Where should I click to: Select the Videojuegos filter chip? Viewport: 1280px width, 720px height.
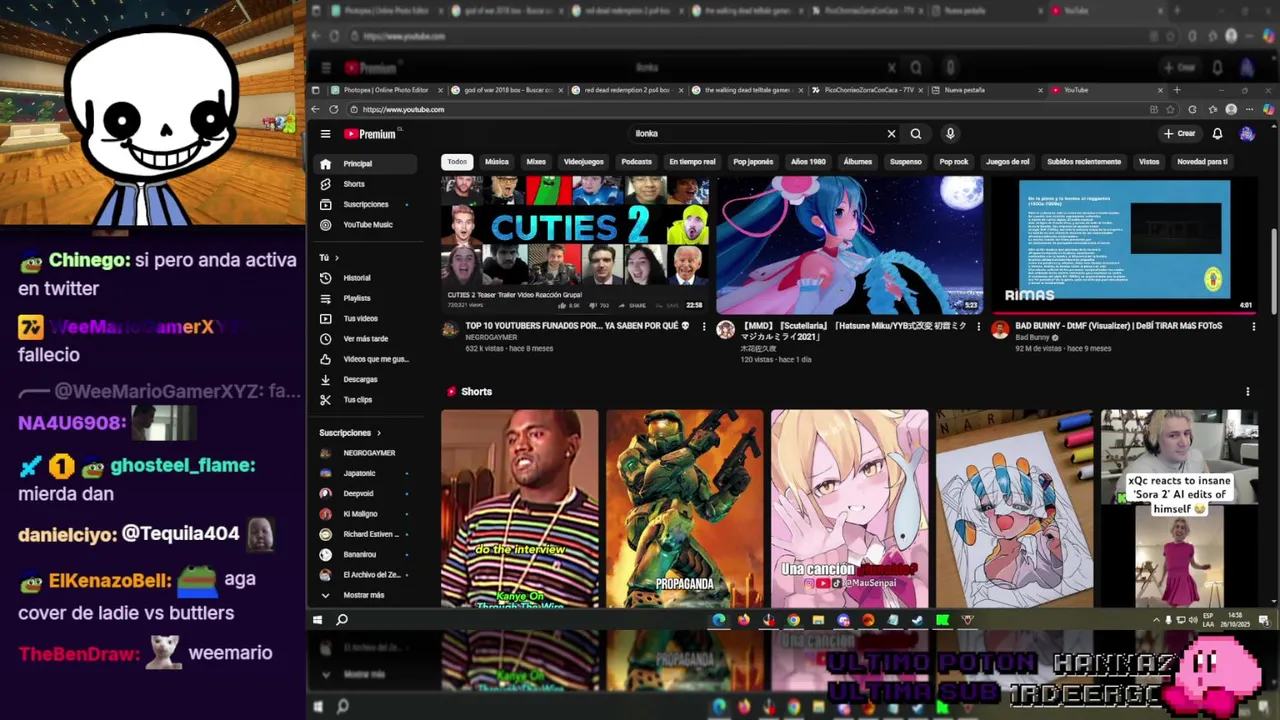(x=583, y=162)
